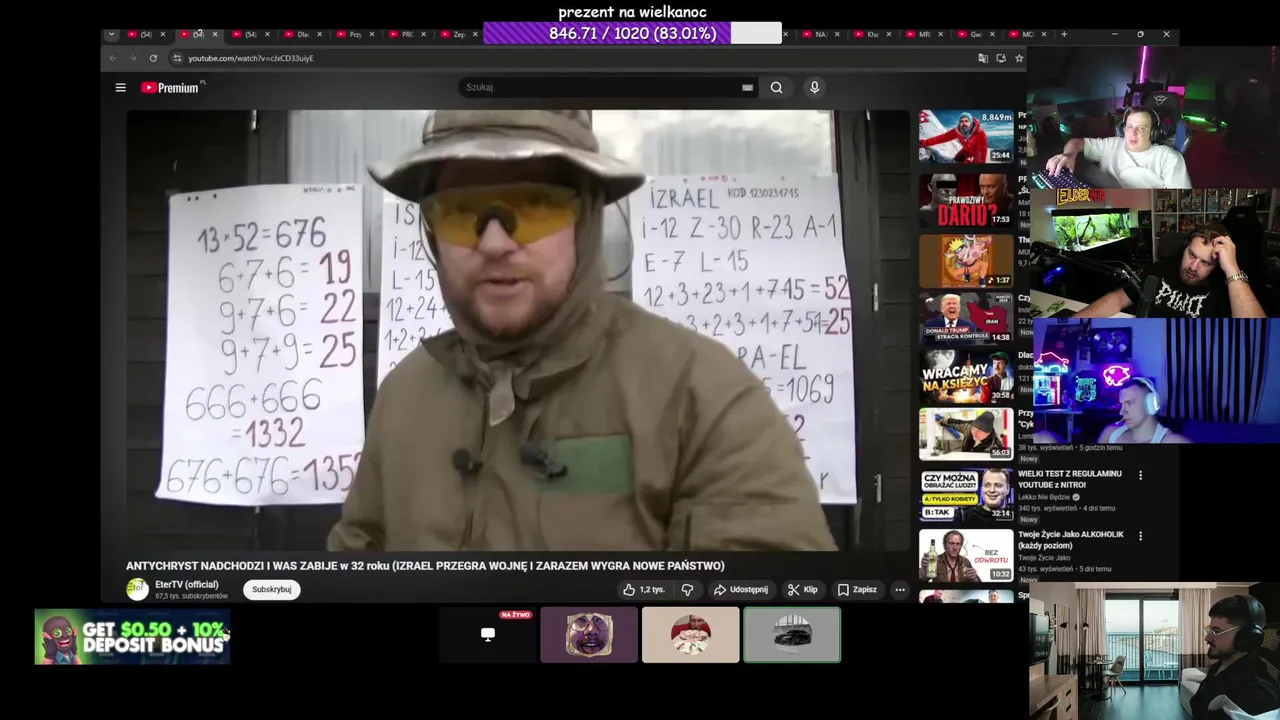
Task: Open the 56:03 recommended video thumbnail
Action: [966, 434]
